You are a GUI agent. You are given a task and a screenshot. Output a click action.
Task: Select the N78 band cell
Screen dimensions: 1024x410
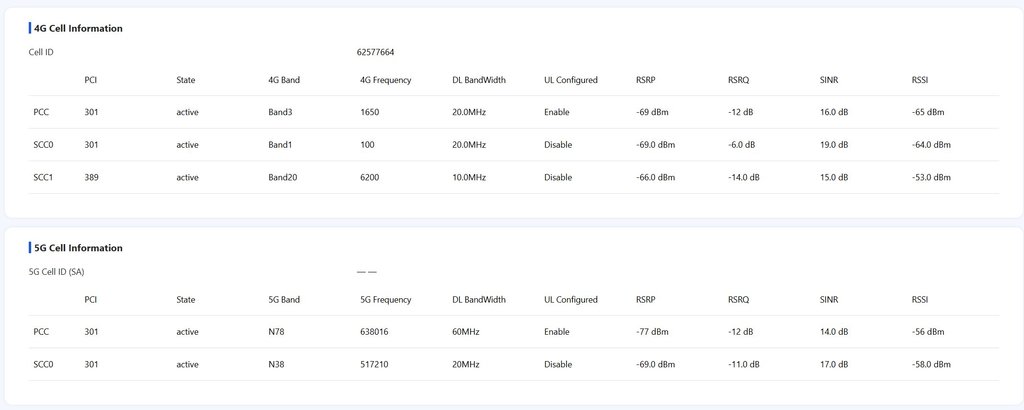[277, 332]
